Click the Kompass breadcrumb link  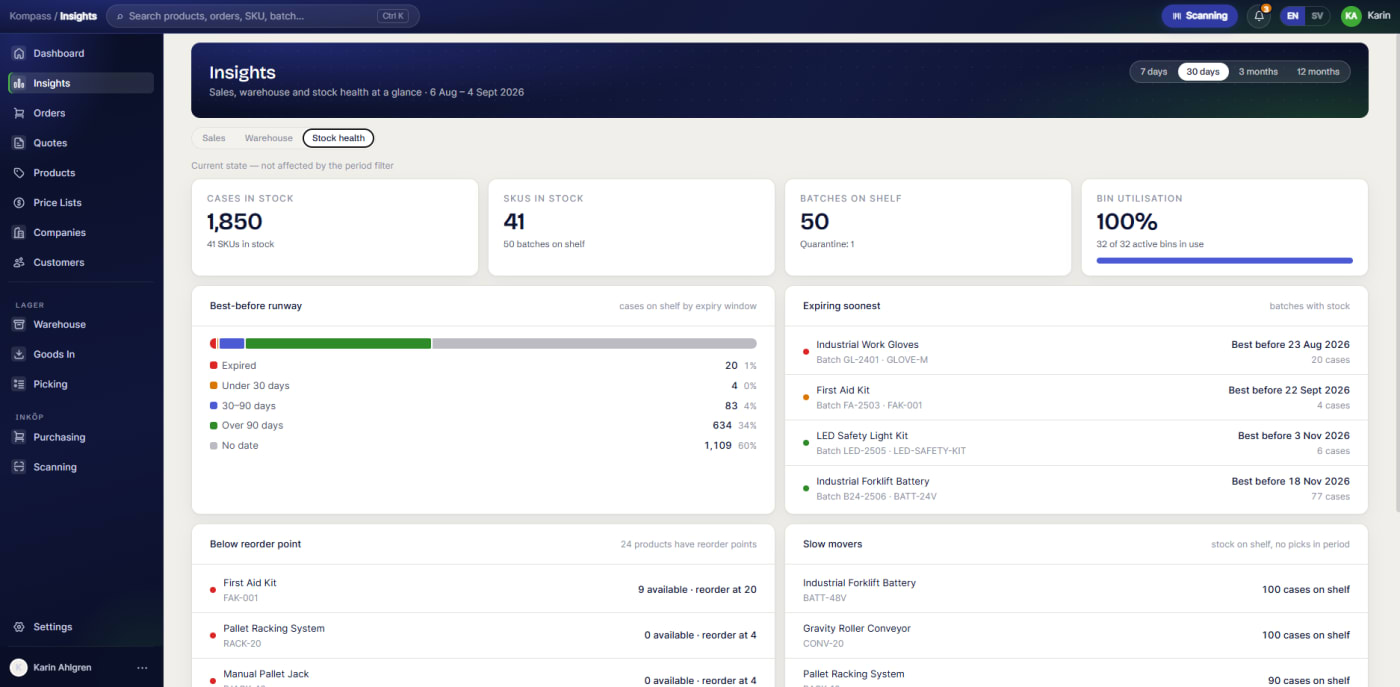[x=30, y=16]
